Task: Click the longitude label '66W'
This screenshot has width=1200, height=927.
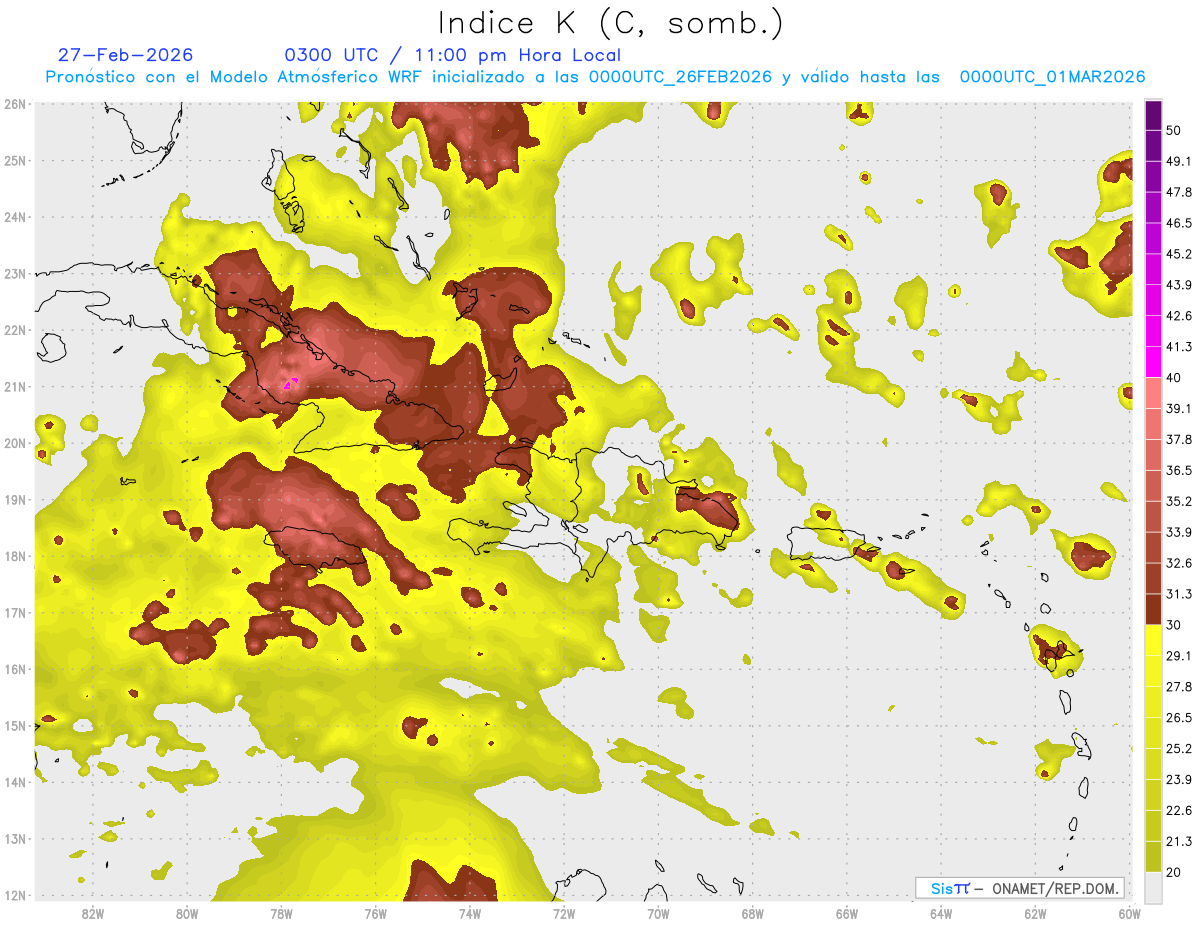Action: click(846, 913)
